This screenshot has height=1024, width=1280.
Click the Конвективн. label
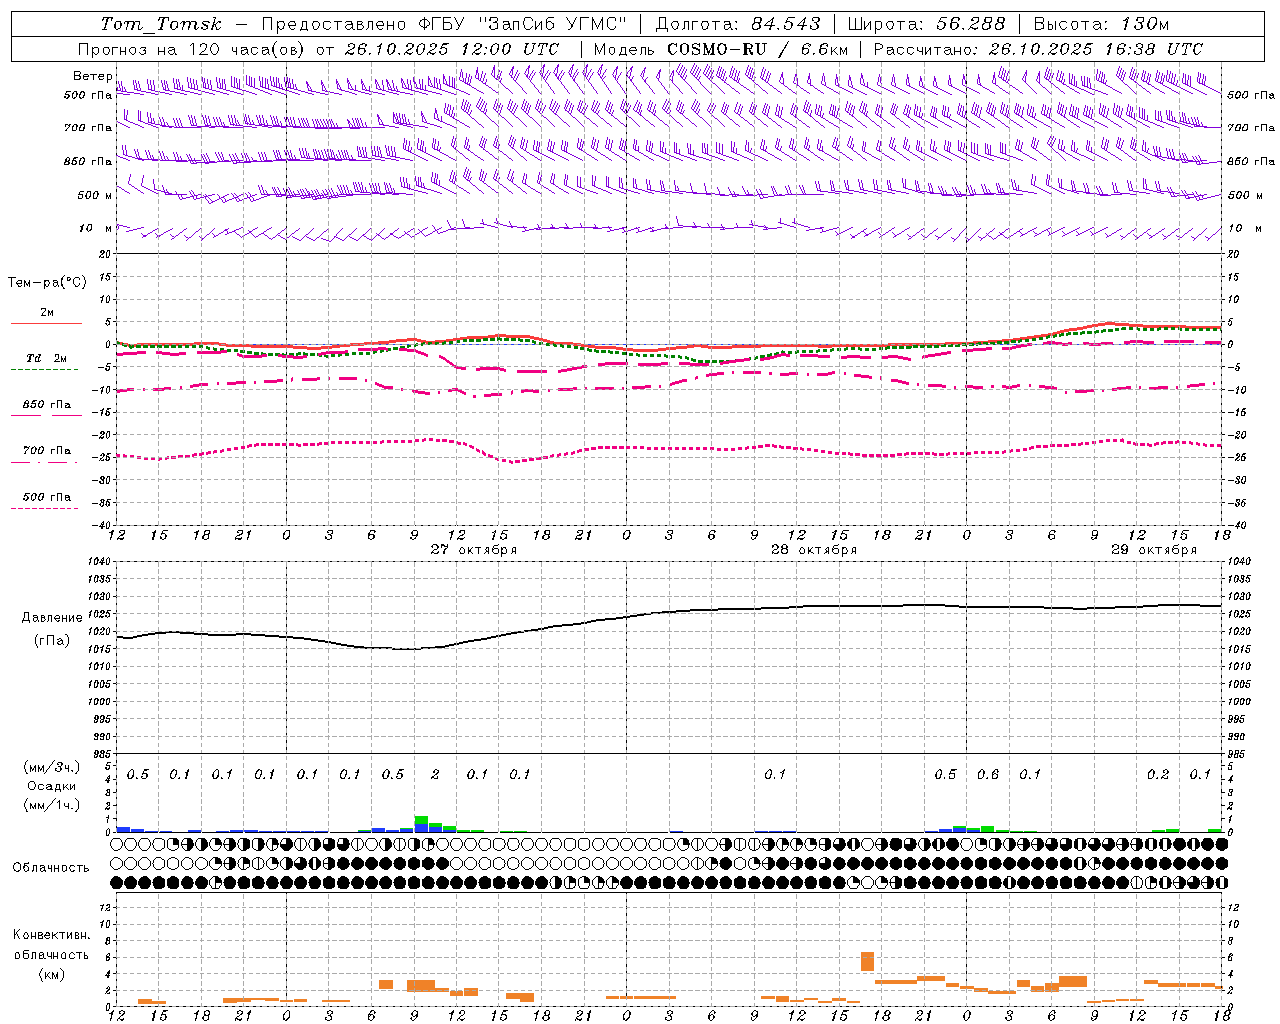click(x=52, y=935)
